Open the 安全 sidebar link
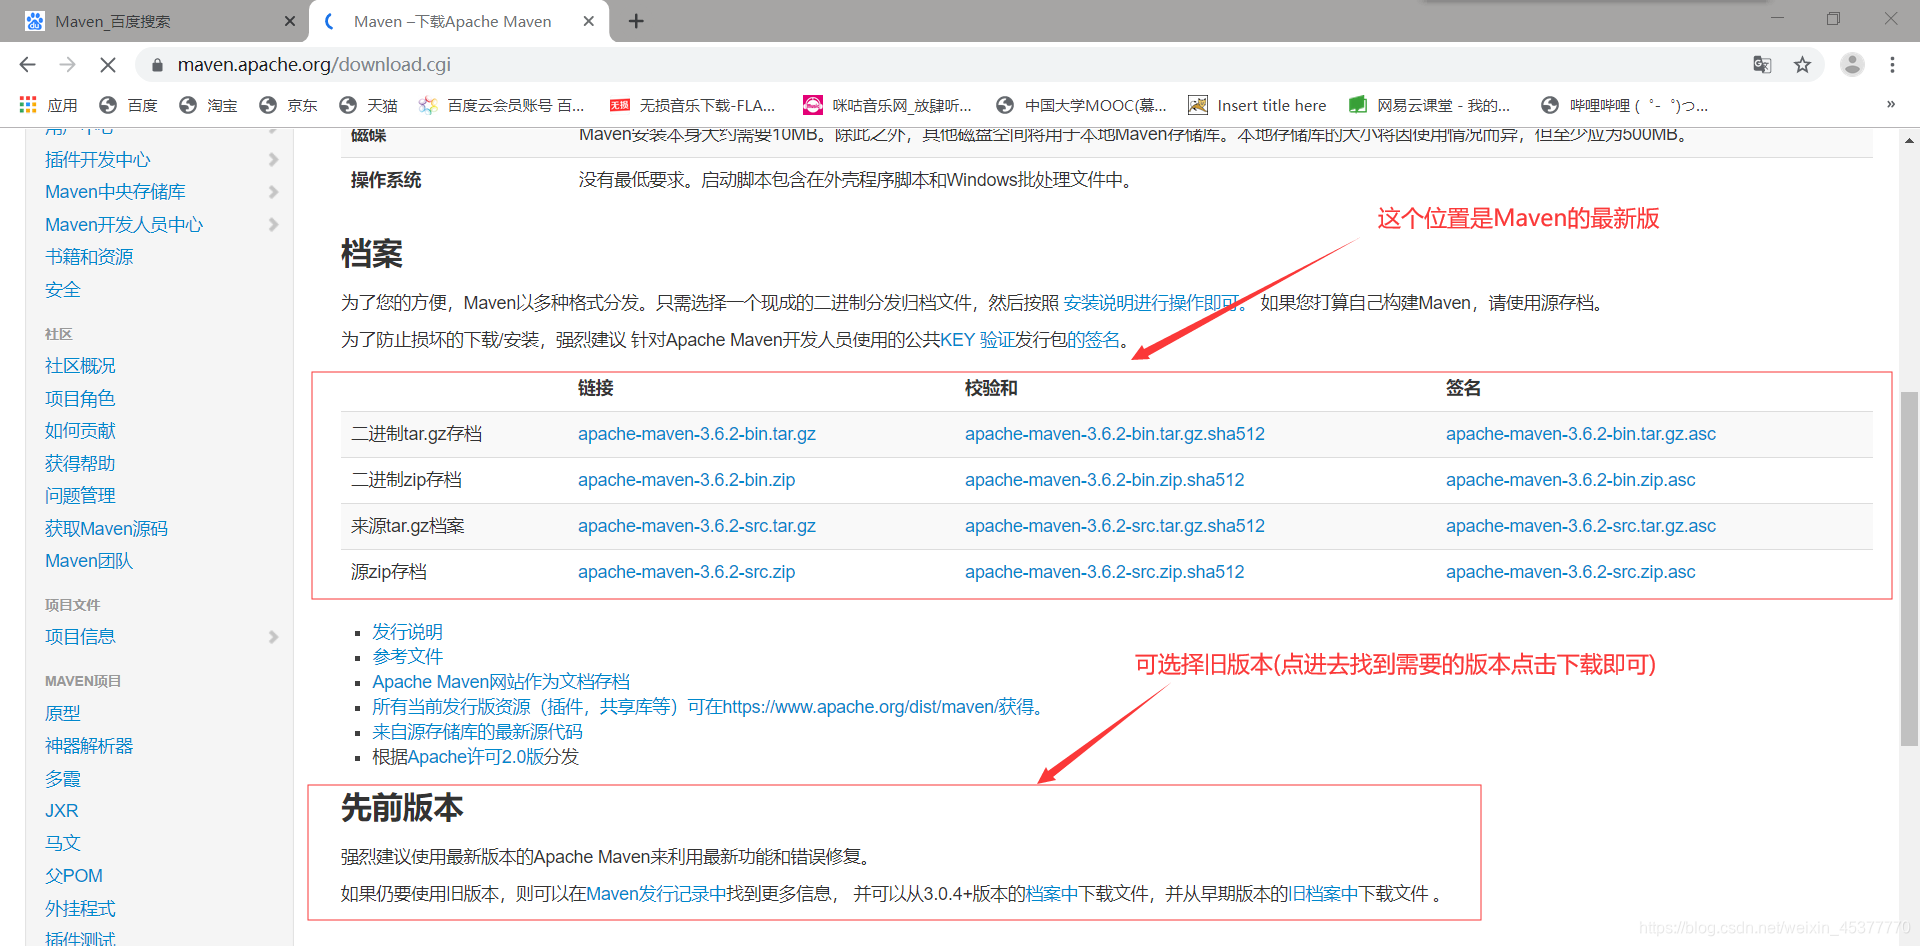The image size is (1920, 946). coord(62,290)
